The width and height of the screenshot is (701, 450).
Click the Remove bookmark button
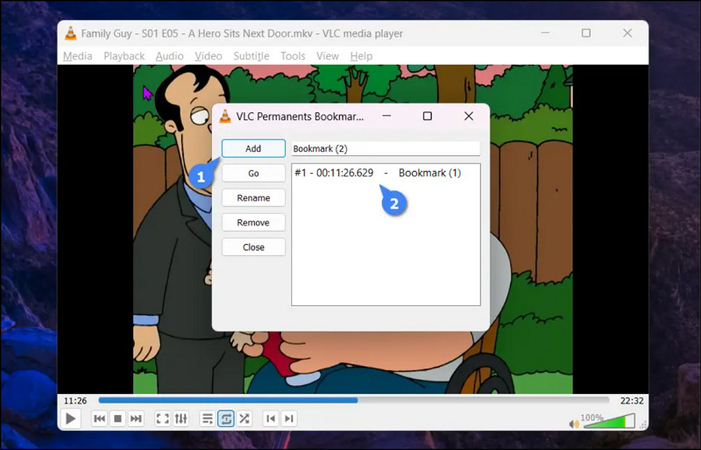pos(253,223)
